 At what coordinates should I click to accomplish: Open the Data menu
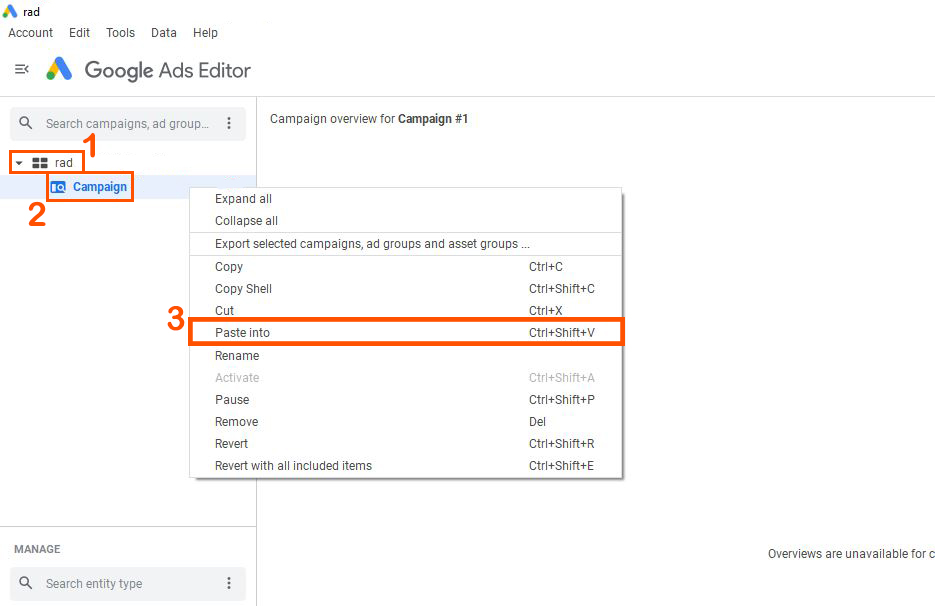(x=163, y=33)
